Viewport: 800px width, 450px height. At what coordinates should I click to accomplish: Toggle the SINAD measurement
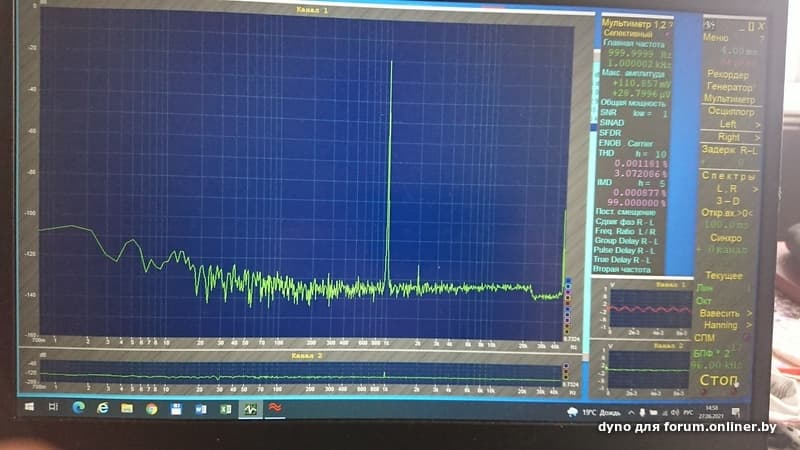click(x=612, y=123)
